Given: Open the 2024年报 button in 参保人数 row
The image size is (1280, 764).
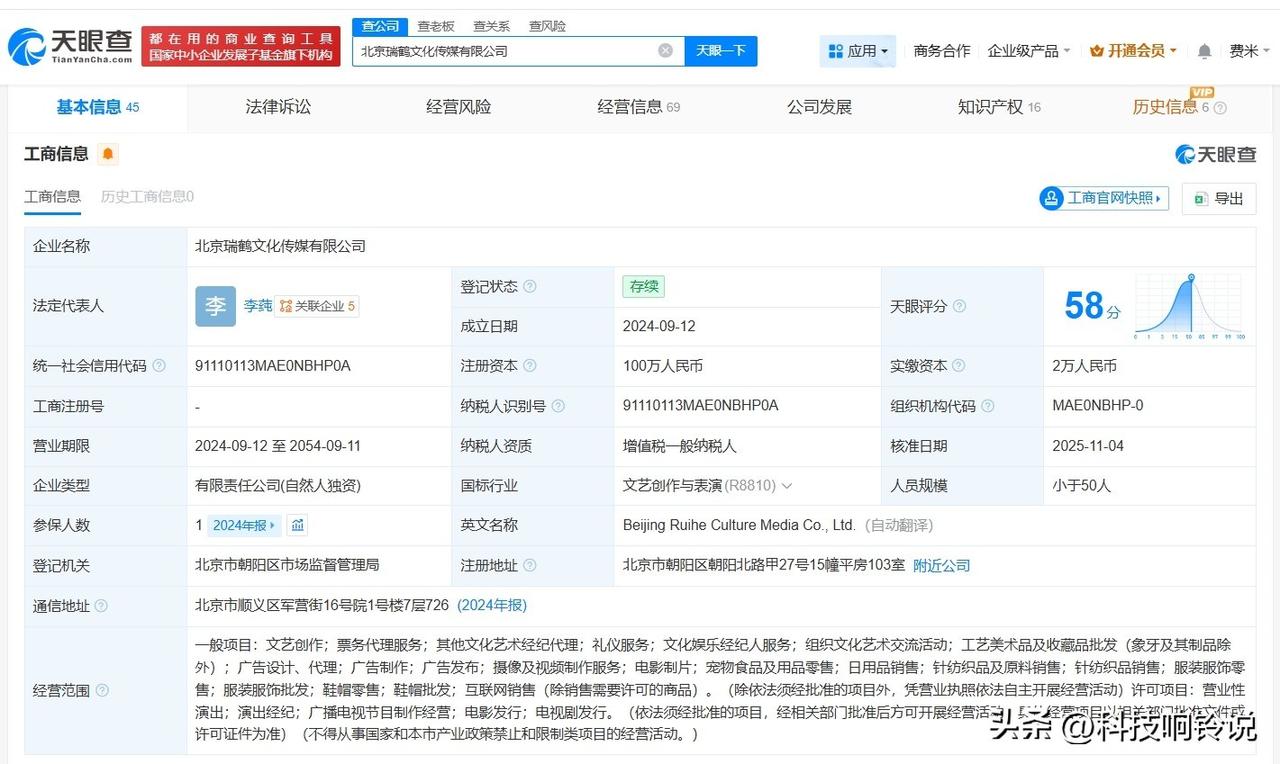Looking at the screenshot, I should pos(245,525).
